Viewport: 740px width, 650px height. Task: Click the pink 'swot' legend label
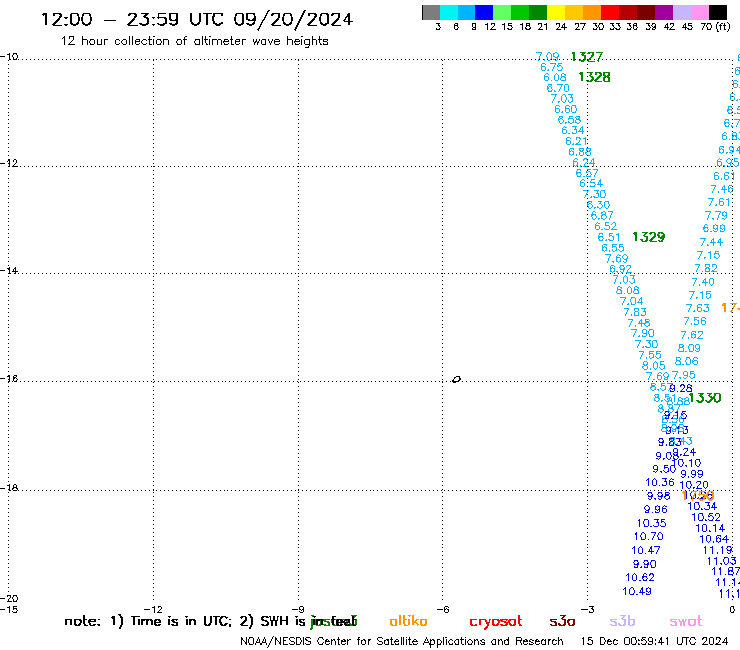(x=686, y=622)
